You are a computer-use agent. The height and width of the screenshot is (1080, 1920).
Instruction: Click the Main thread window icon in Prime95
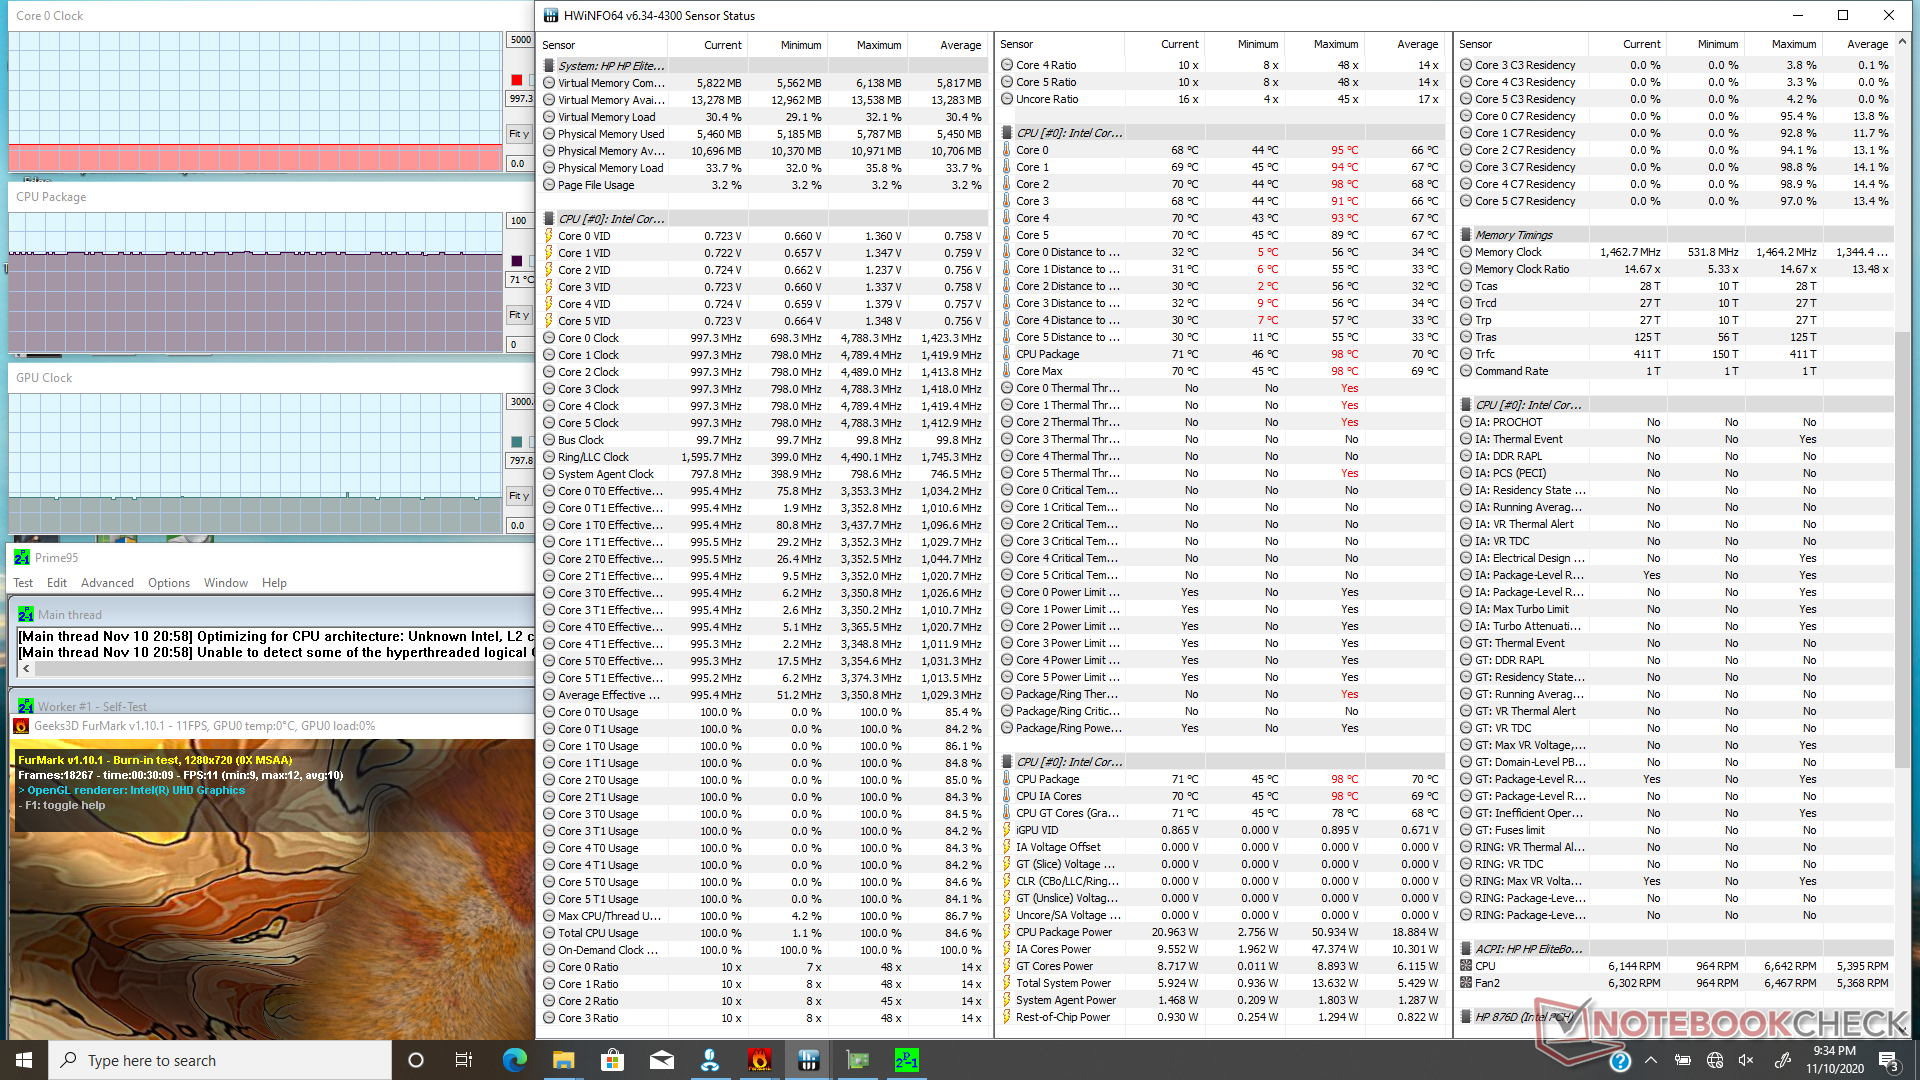point(26,614)
